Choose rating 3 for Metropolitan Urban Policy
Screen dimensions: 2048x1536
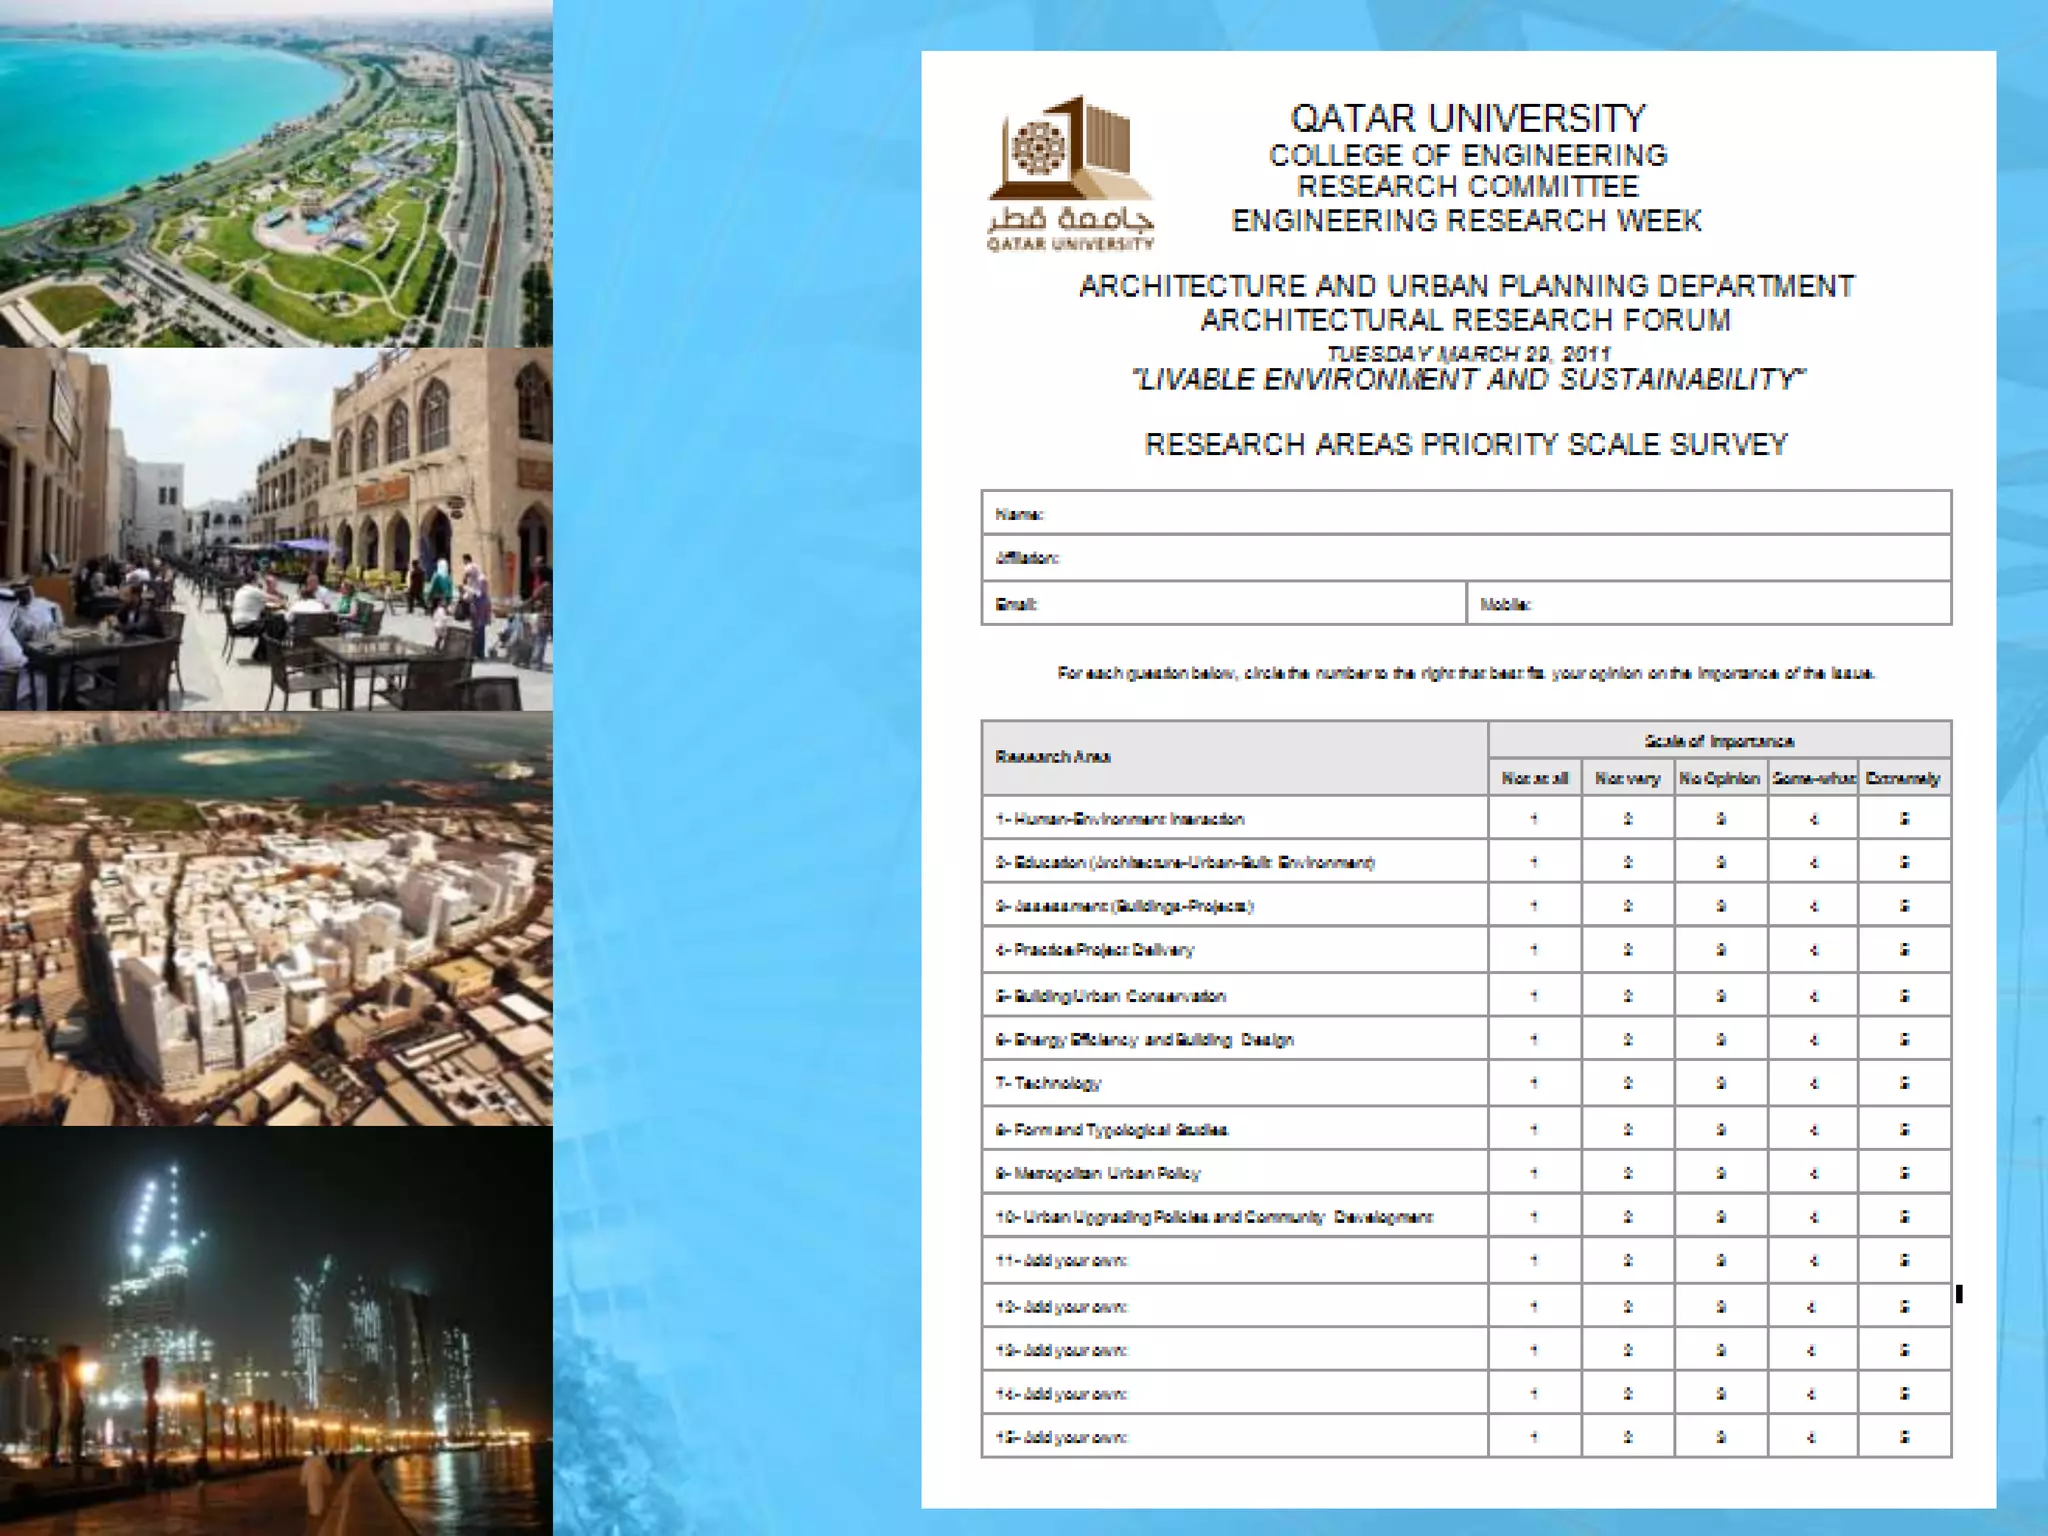pos(1720,1173)
